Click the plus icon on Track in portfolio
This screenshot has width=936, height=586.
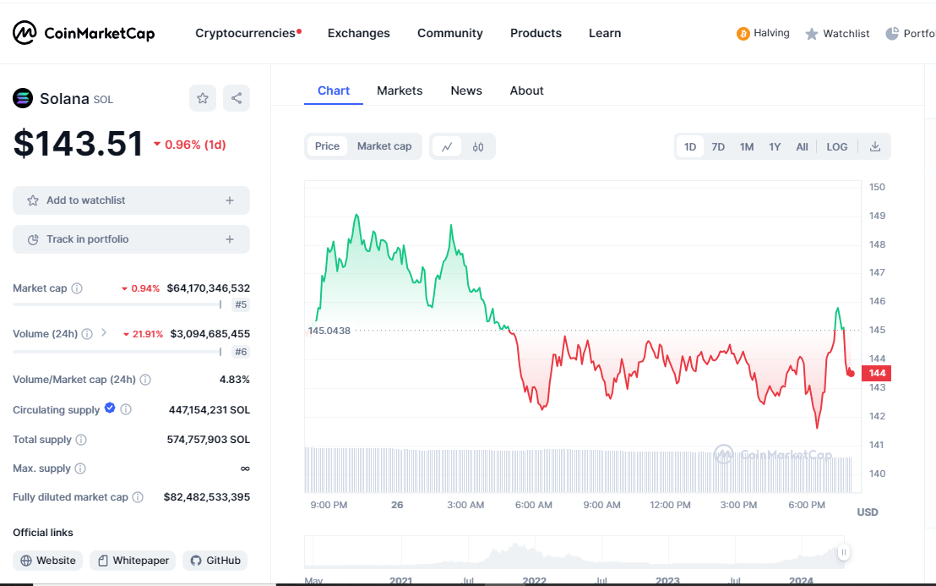pos(230,239)
